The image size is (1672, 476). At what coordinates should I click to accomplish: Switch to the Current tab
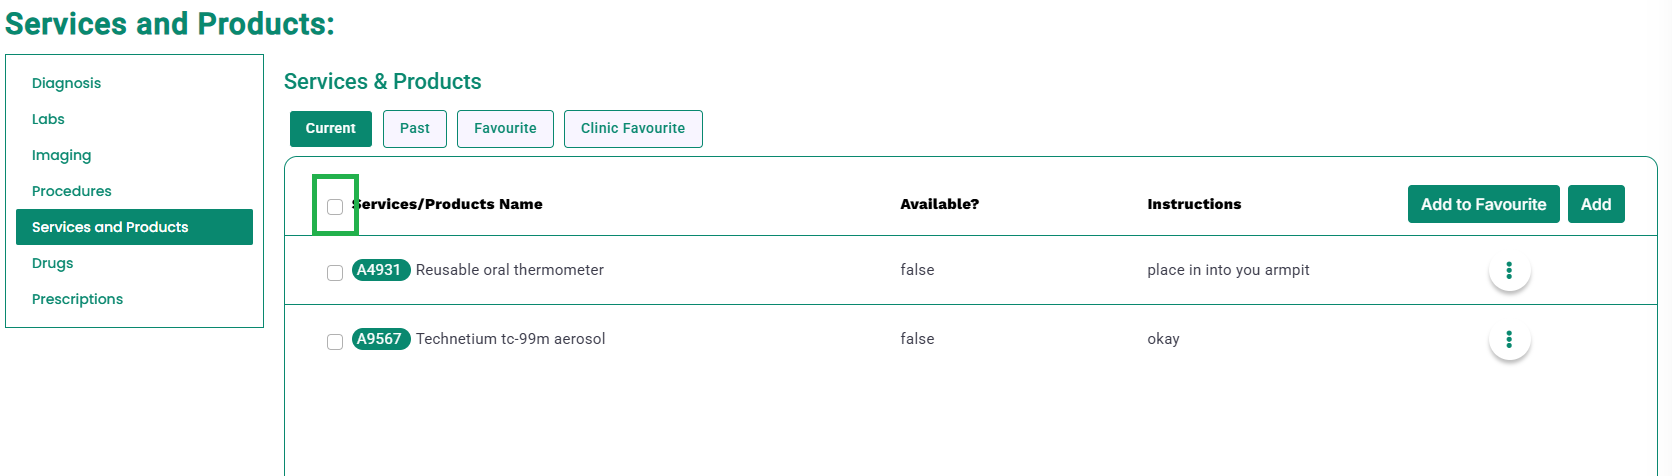331,129
